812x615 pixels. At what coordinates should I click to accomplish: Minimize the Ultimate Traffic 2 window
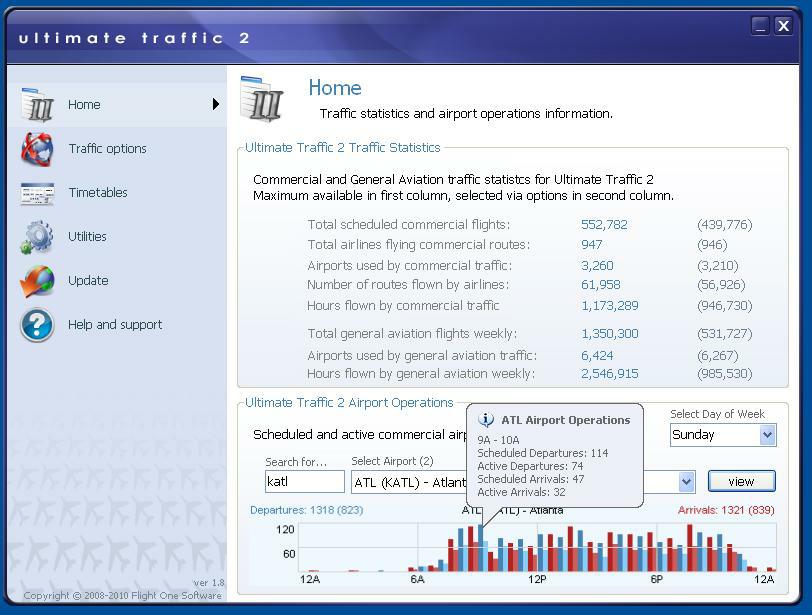760,26
